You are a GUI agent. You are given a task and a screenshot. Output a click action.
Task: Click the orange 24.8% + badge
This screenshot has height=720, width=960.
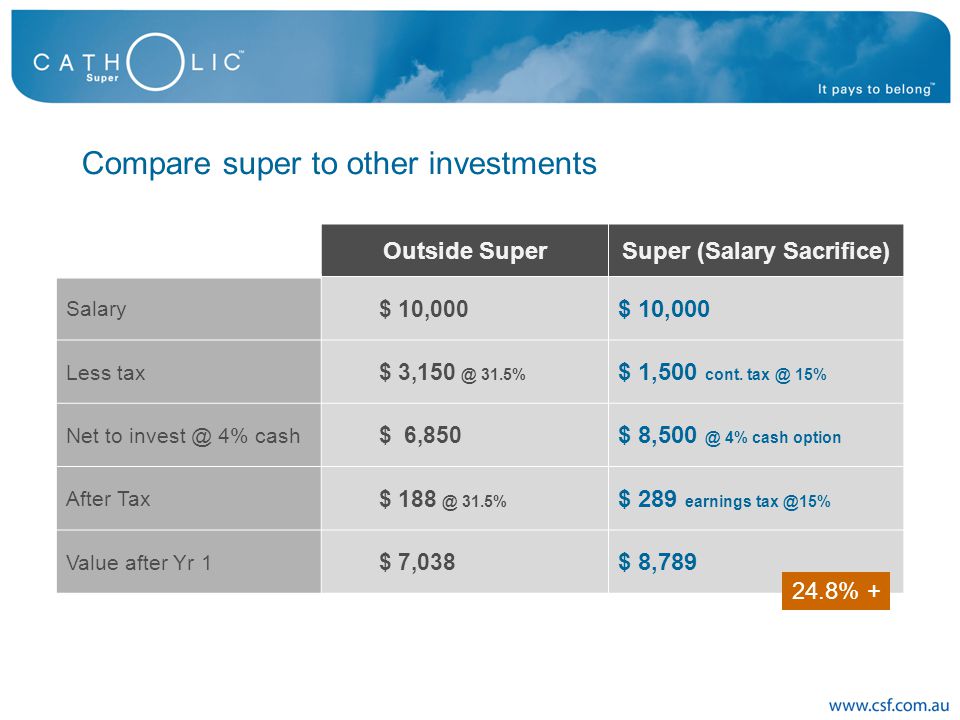[836, 591]
